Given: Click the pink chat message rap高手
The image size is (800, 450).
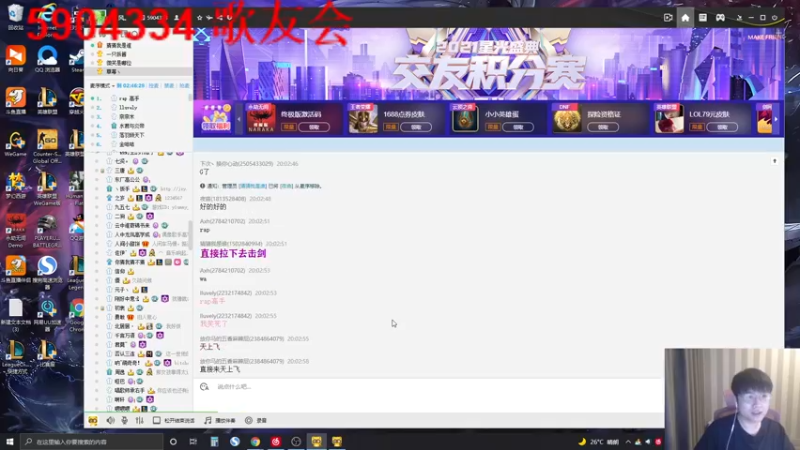Looking at the screenshot, I should point(212,302).
